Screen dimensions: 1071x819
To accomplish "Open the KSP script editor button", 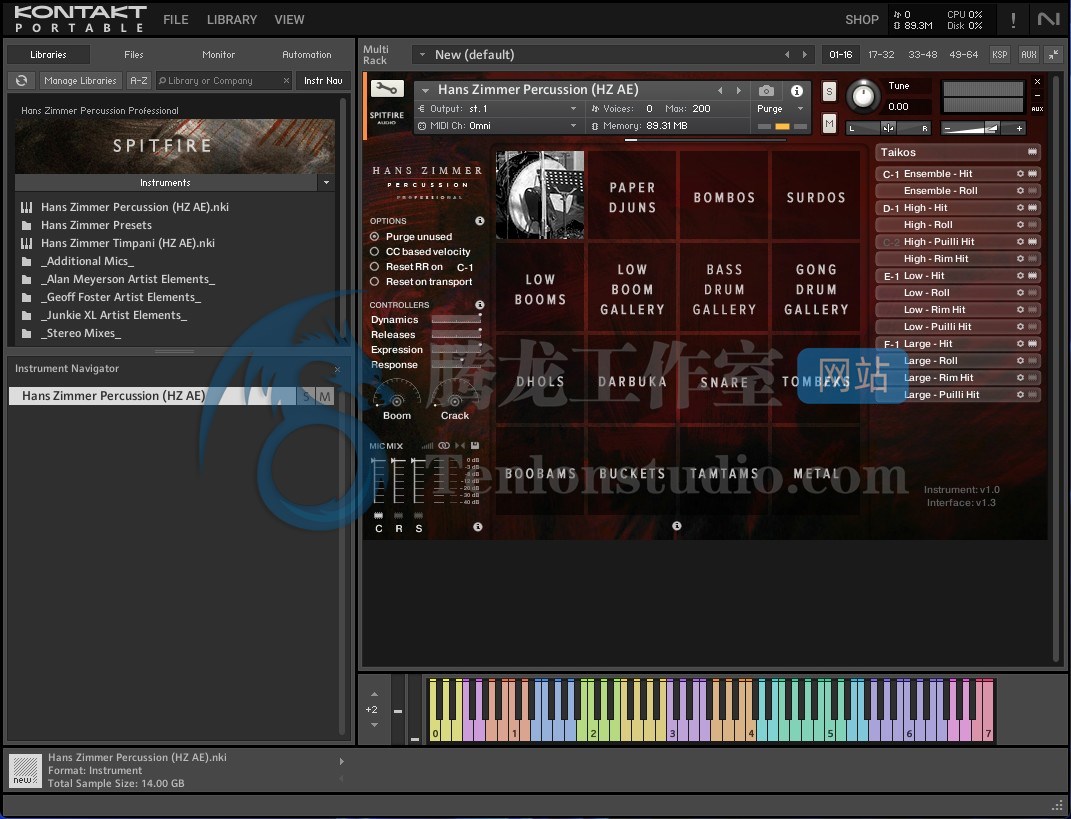I will click(999, 55).
